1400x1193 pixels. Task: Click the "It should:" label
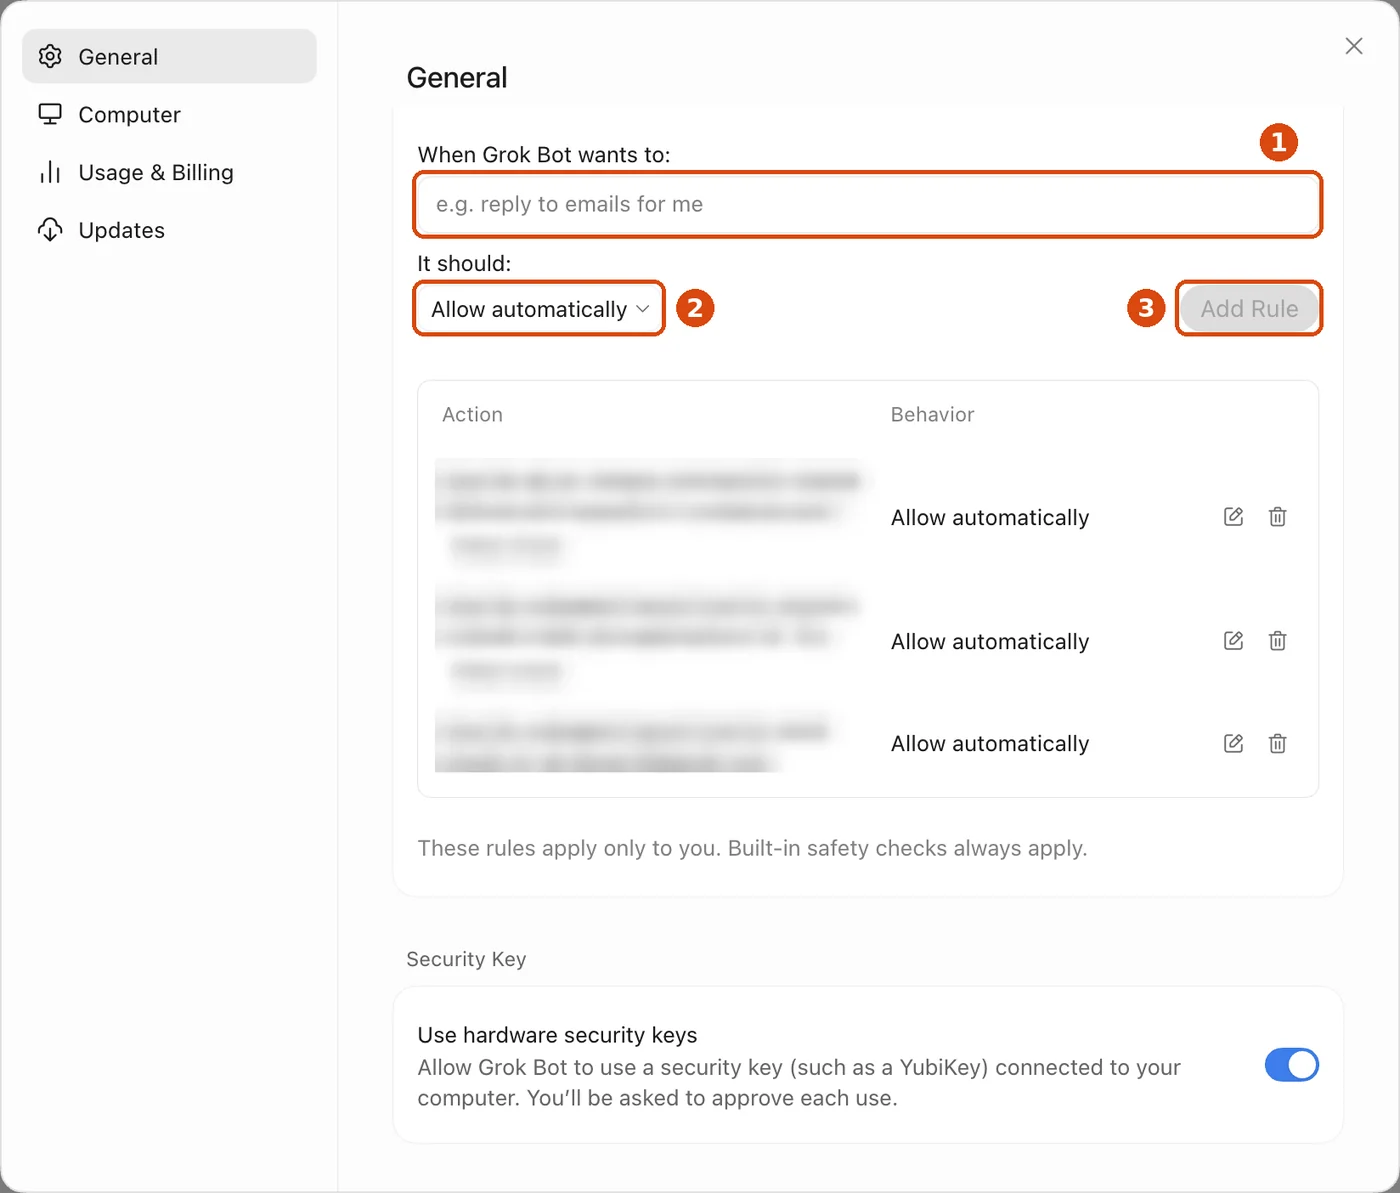pos(464,263)
